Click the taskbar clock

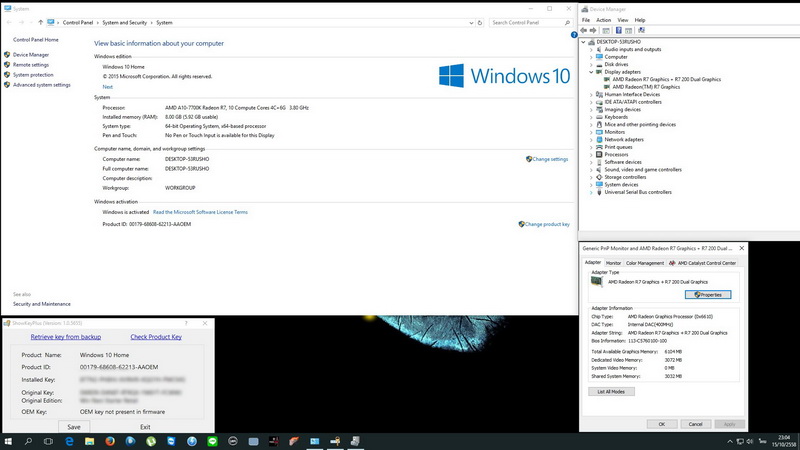(784, 441)
